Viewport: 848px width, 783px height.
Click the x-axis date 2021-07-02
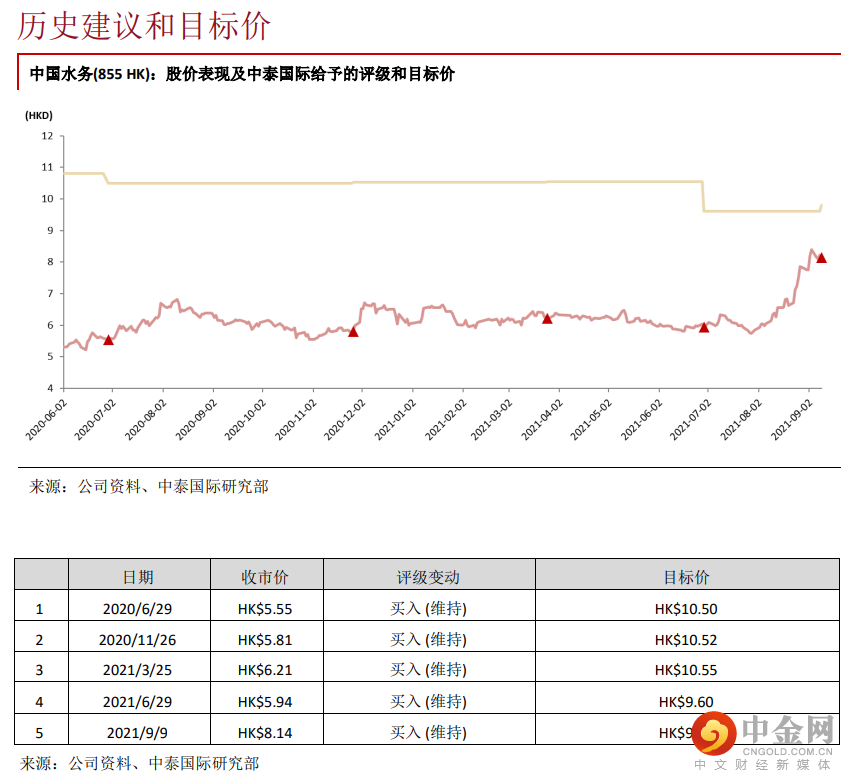click(x=690, y=420)
